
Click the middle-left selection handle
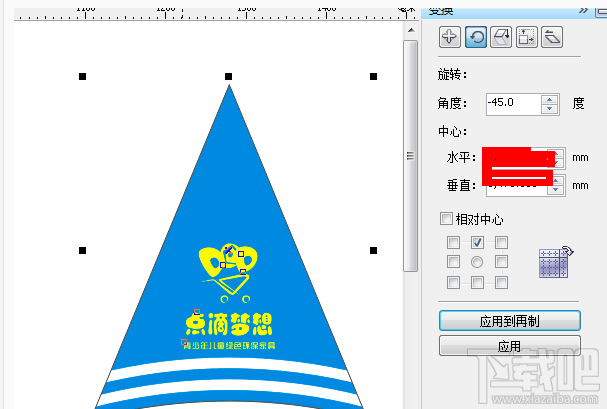(82, 250)
